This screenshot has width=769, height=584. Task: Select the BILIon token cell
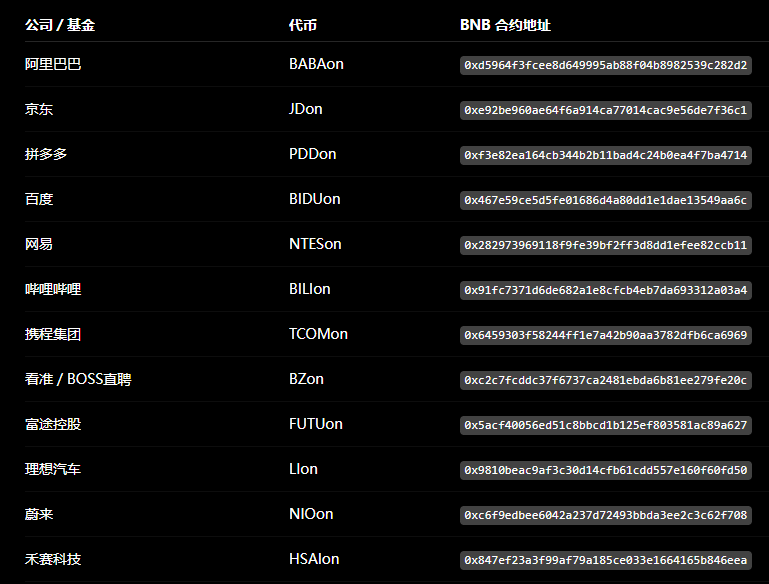point(309,289)
